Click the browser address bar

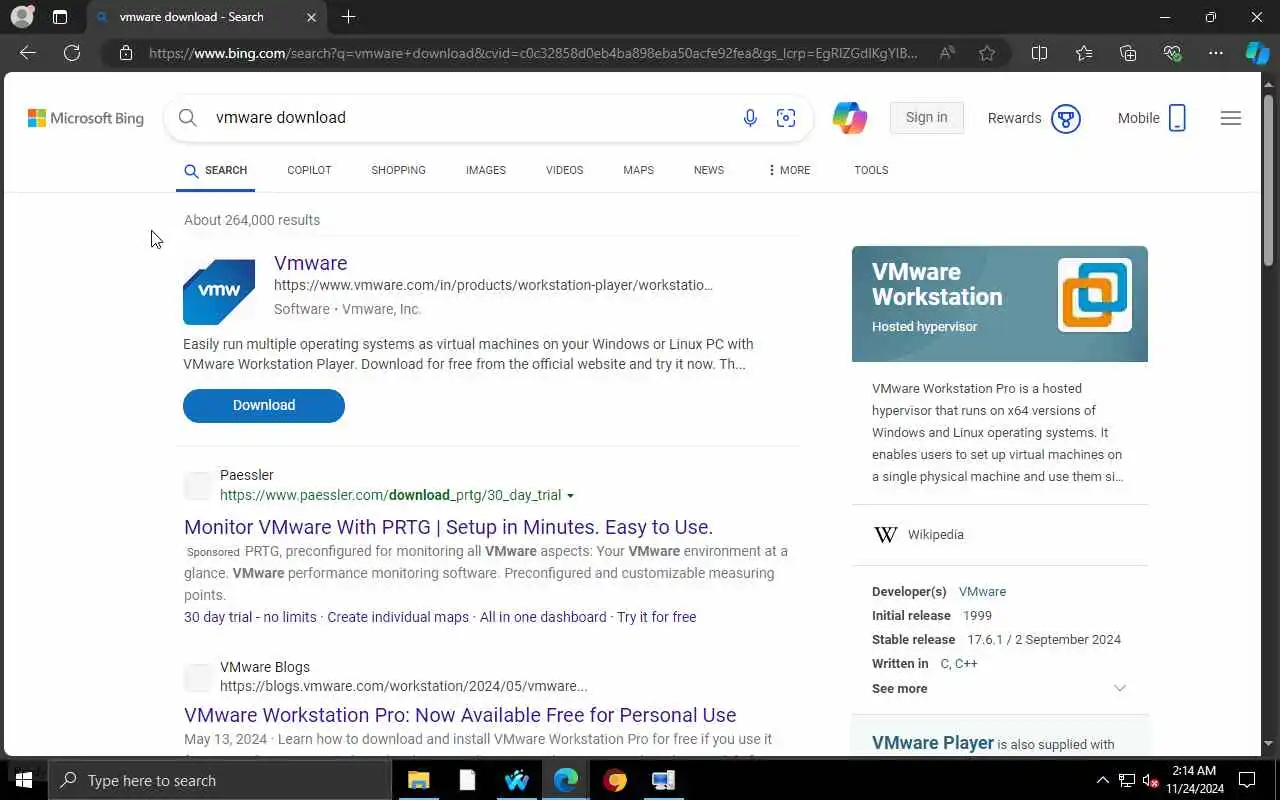(x=533, y=53)
